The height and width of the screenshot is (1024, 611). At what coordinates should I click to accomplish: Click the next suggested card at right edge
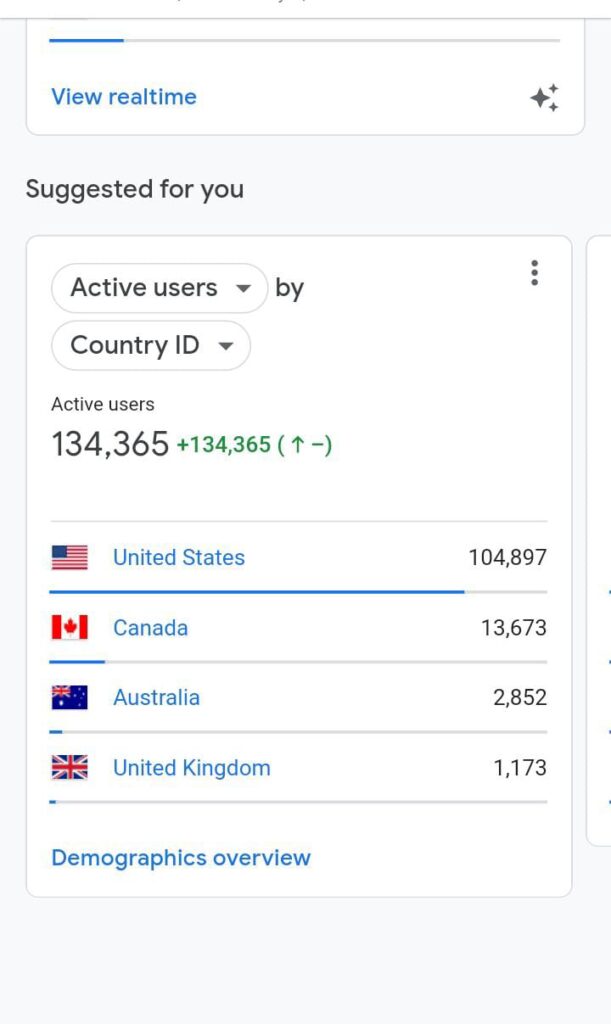[600, 540]
